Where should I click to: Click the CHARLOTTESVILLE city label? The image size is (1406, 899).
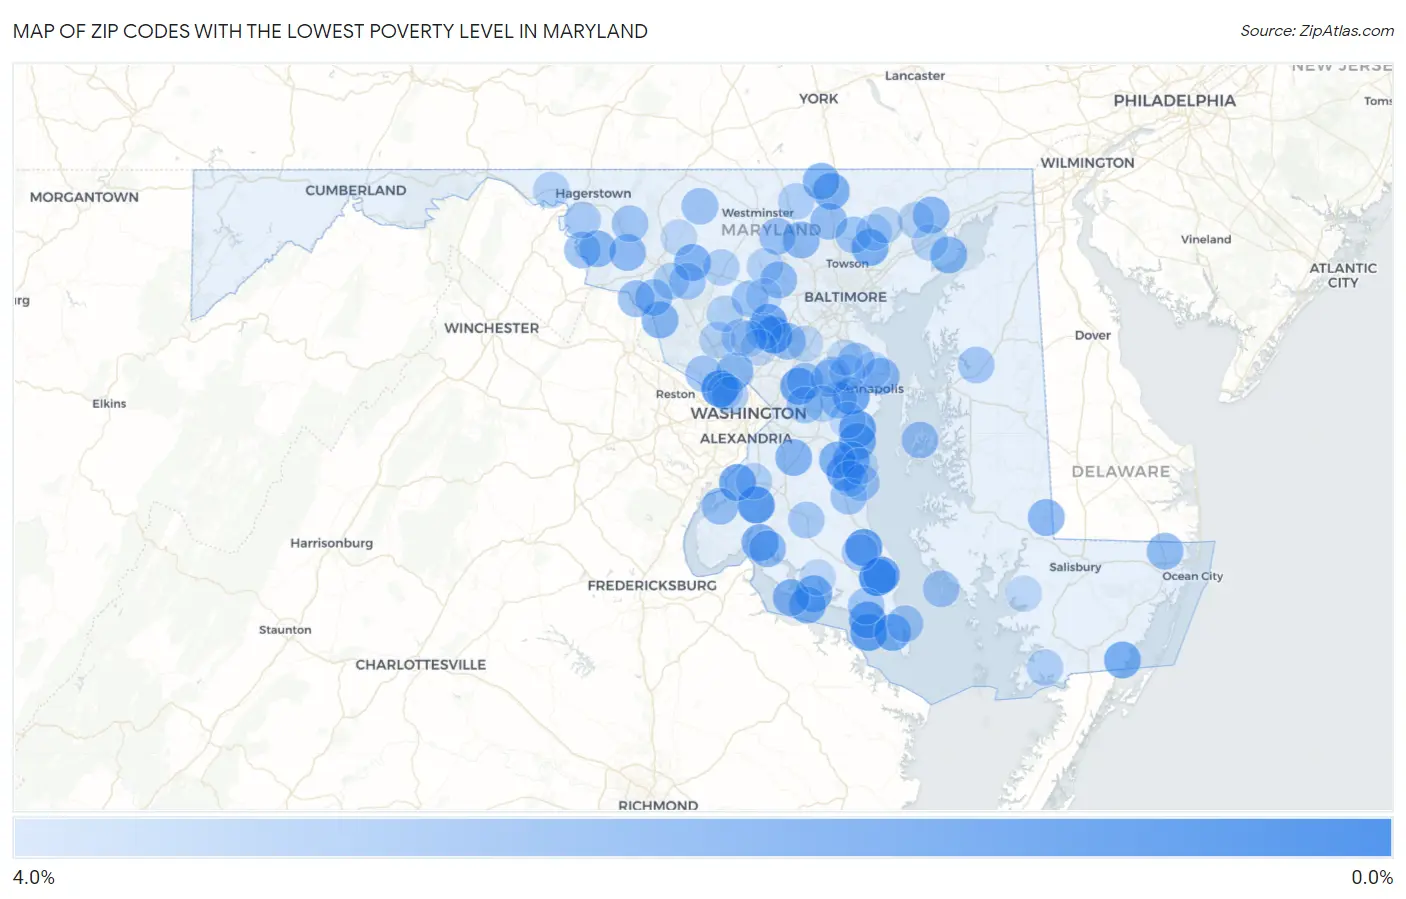pos(421,665)
